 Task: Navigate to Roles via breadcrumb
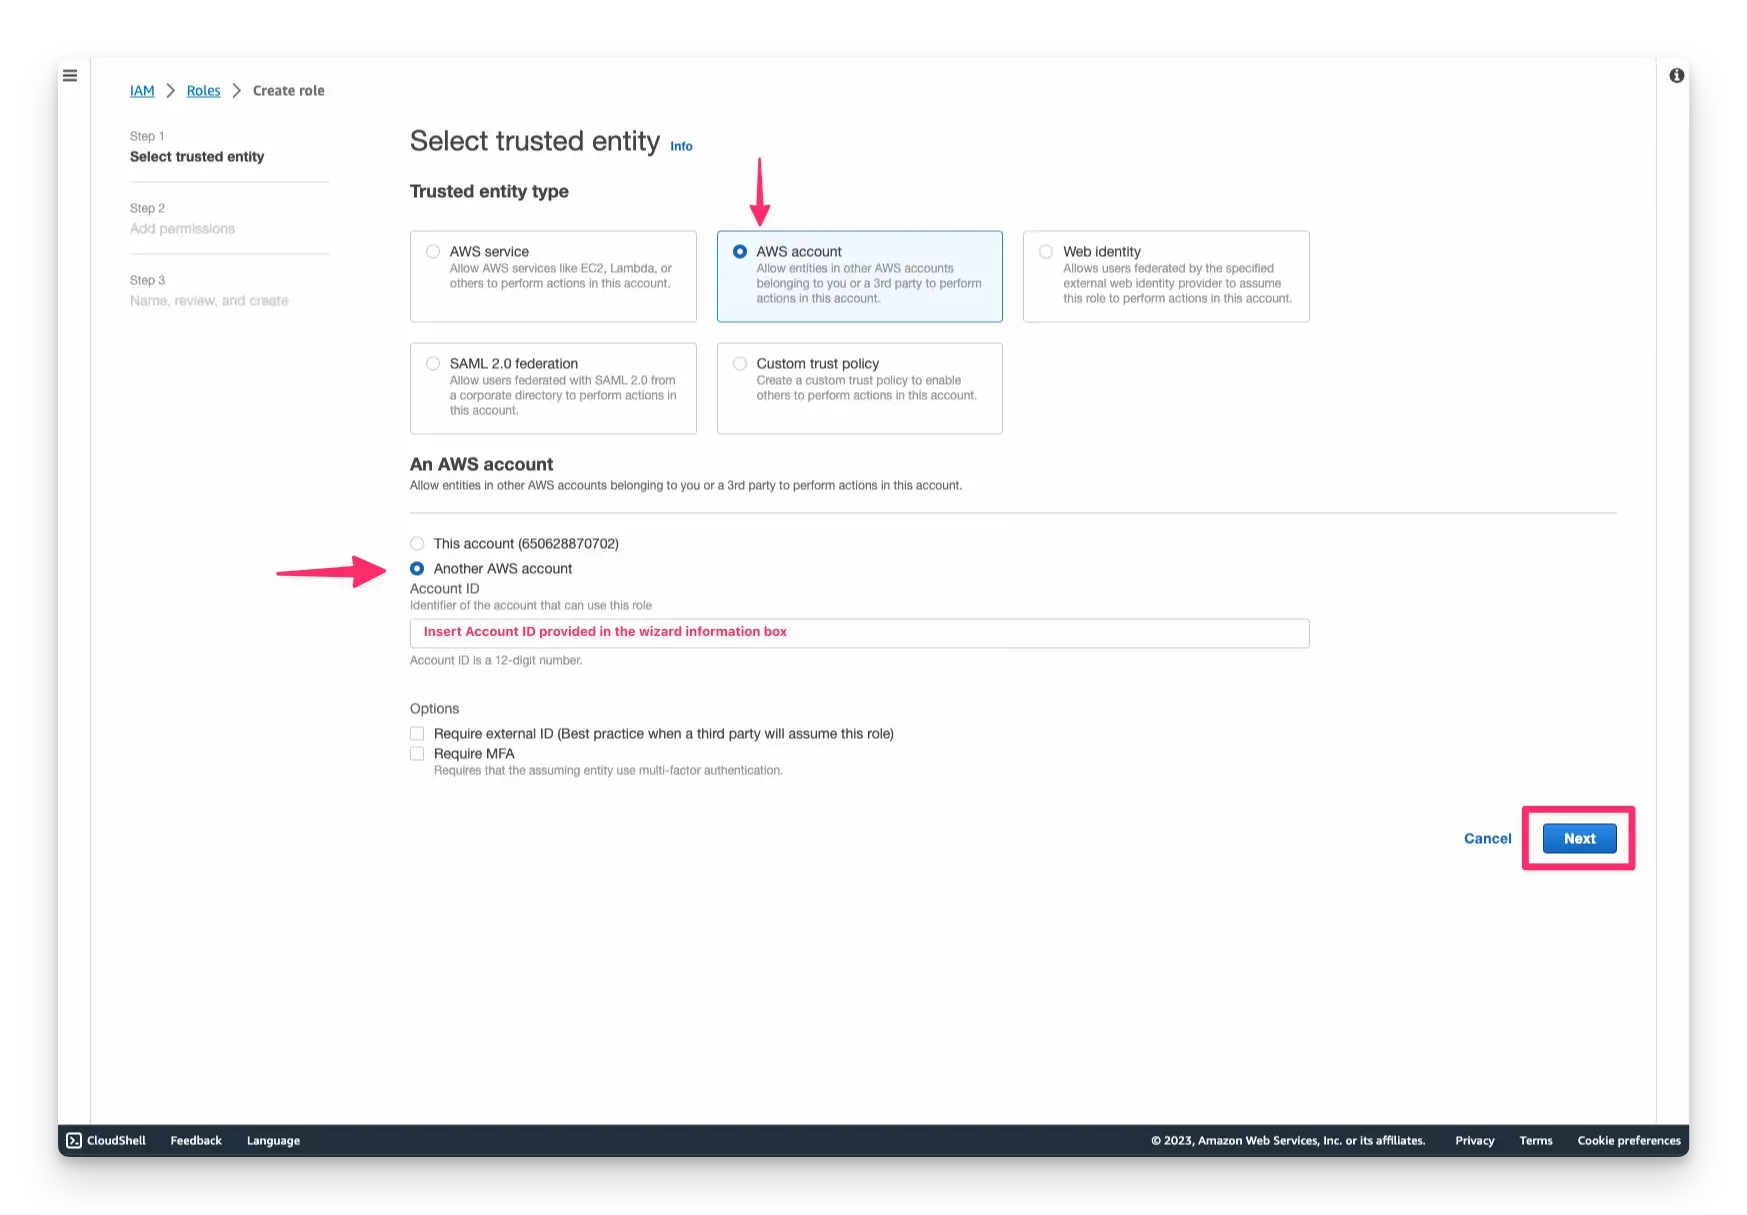pos(203,90)
